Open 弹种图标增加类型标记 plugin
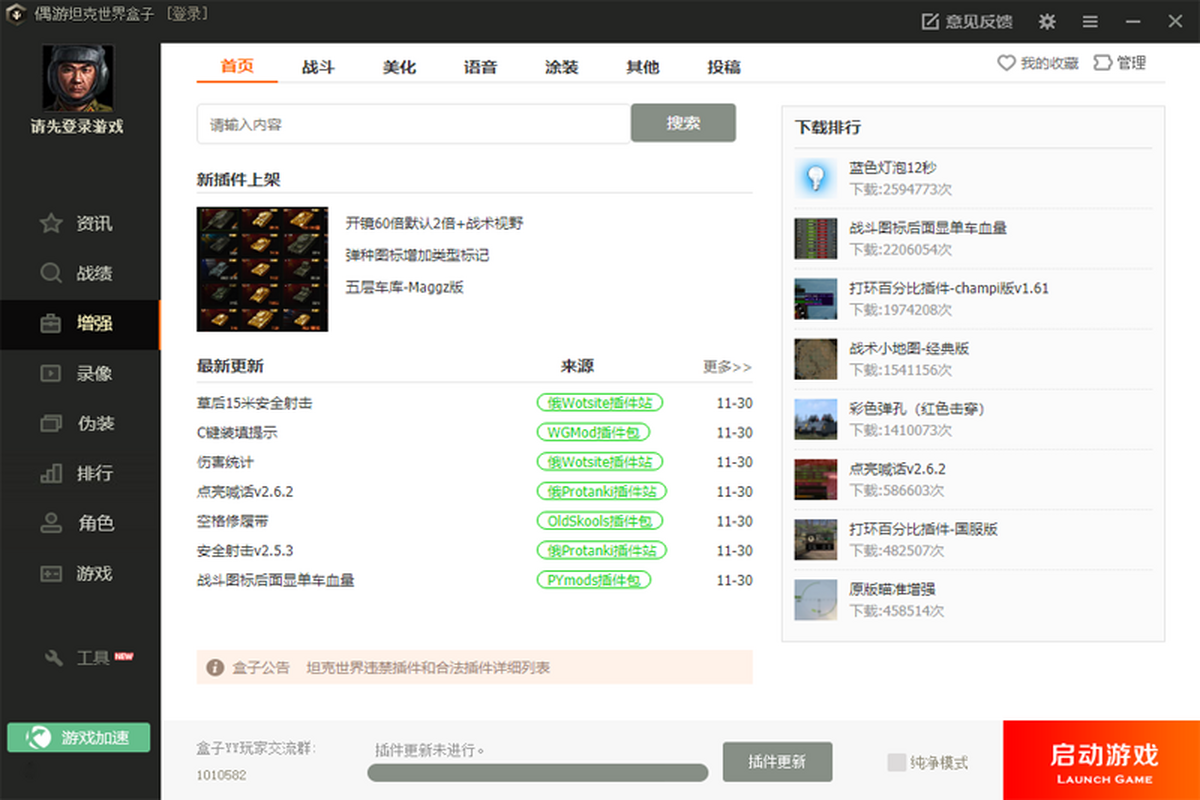 [417, 255]
